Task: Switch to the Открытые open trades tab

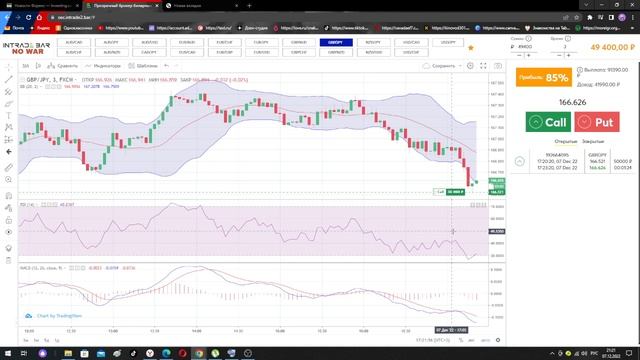Action: (566, 141)
